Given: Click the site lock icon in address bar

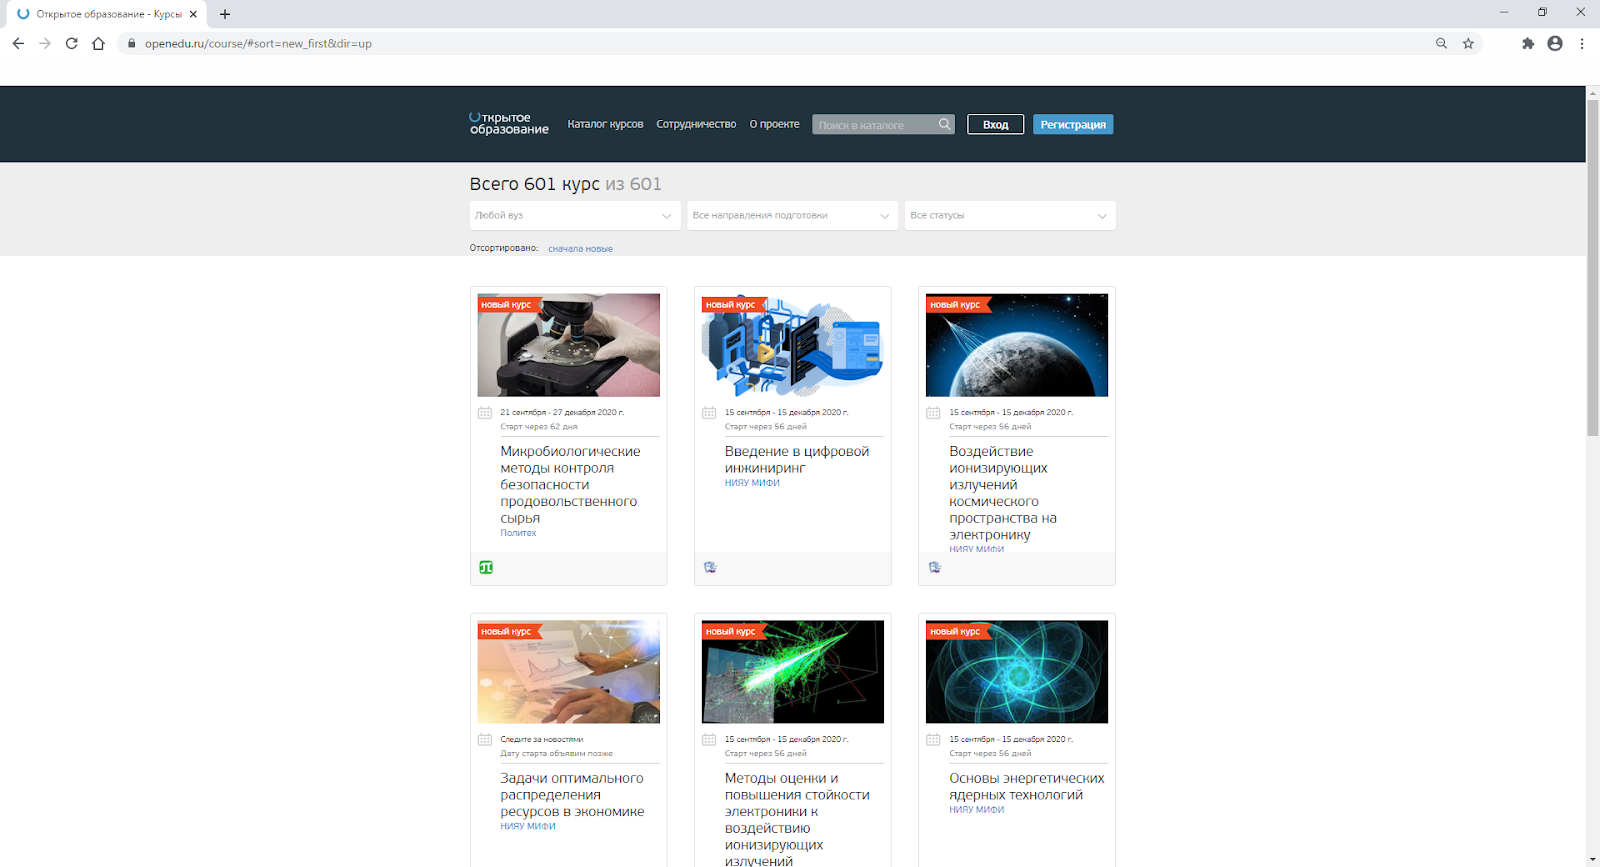Looking at the screenshot, I should click(131, 43).
